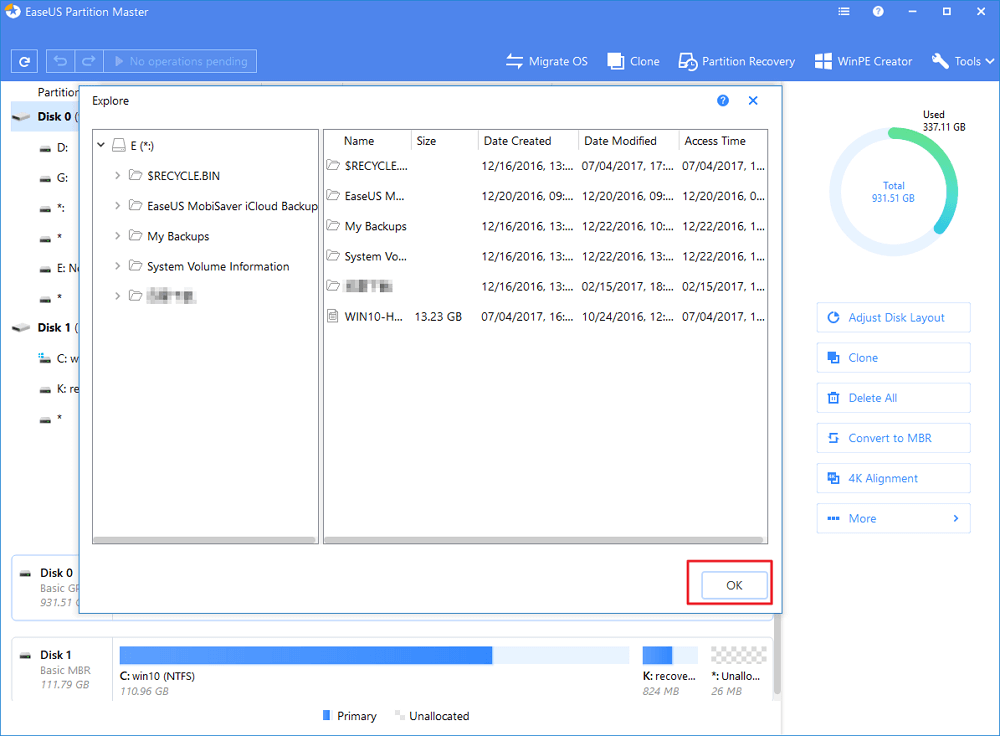
Task: Expand System Volume Information folder
Action: coord(117,266)
